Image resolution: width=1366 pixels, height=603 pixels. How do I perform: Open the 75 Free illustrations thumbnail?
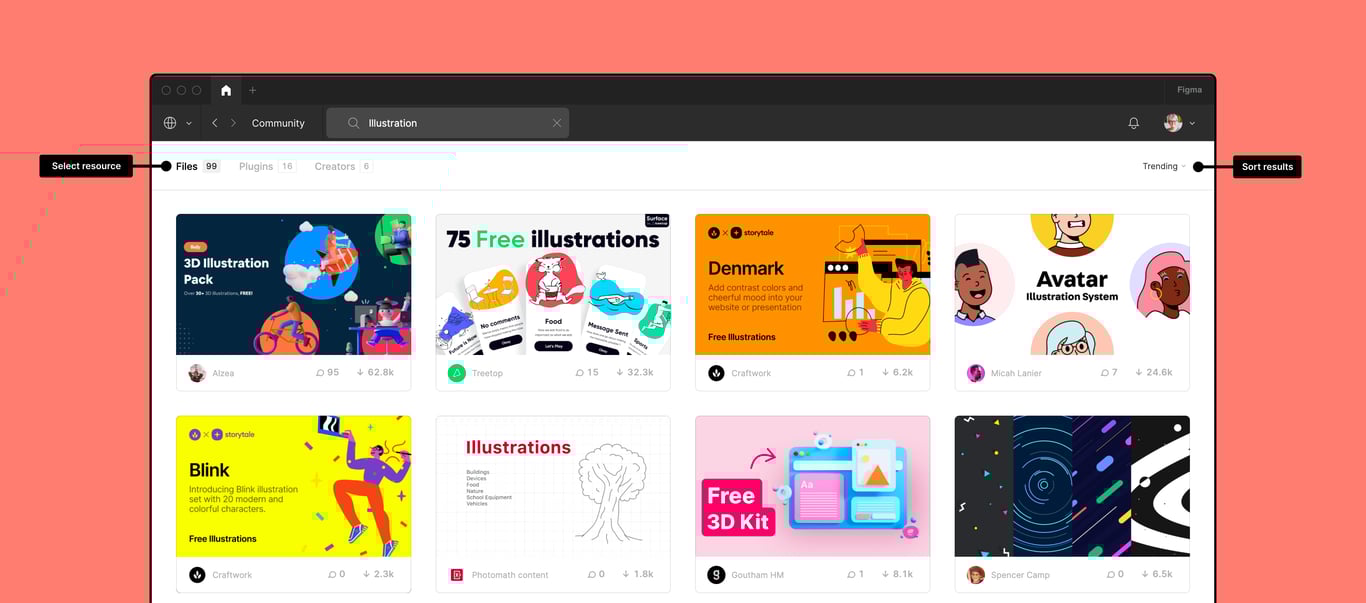[553, 284]
